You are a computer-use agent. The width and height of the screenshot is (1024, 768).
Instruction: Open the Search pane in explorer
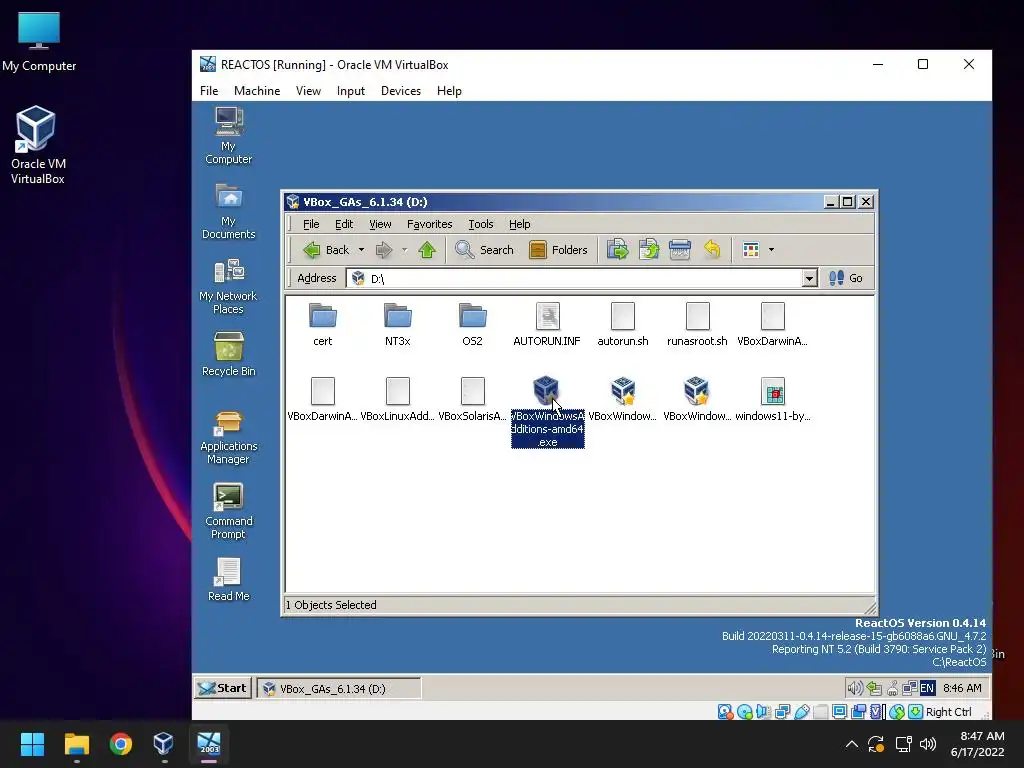click(x=484, y=249)
